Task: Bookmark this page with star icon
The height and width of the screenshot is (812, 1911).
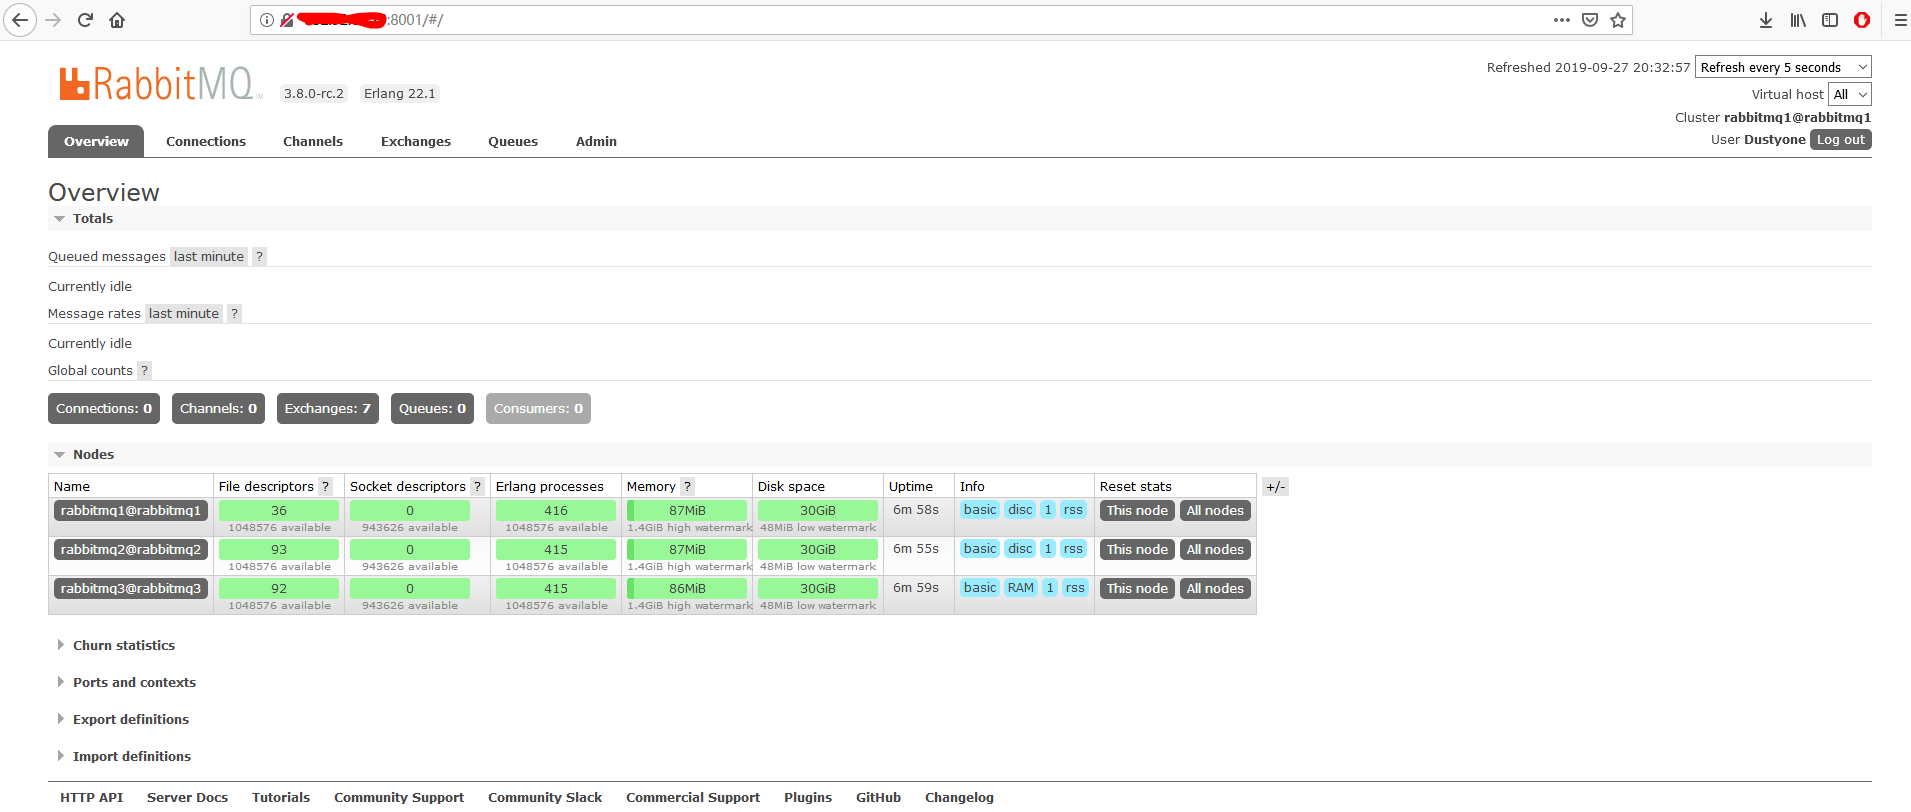Action: click(x=1618, y=20)
